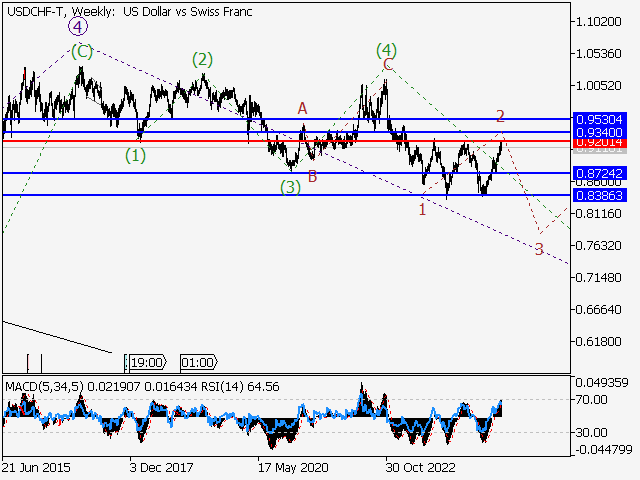Viewport: 640px width, 480px height.
Task: Click the 01:00 time marker tag
Action: tap(197, 362)
